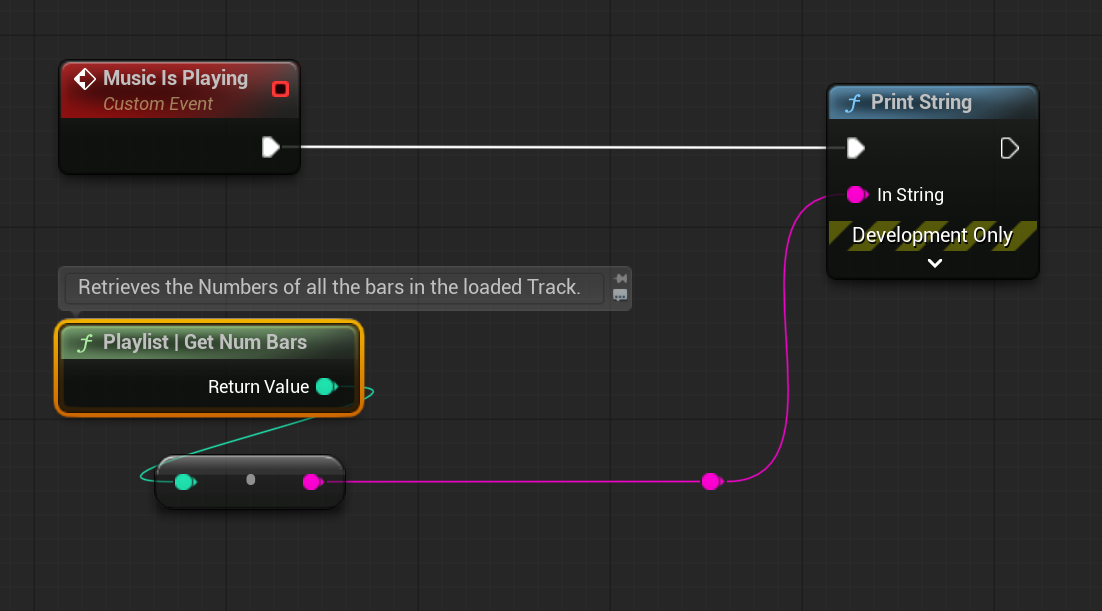Expand Print String advanced options chevron

(934, 264)
